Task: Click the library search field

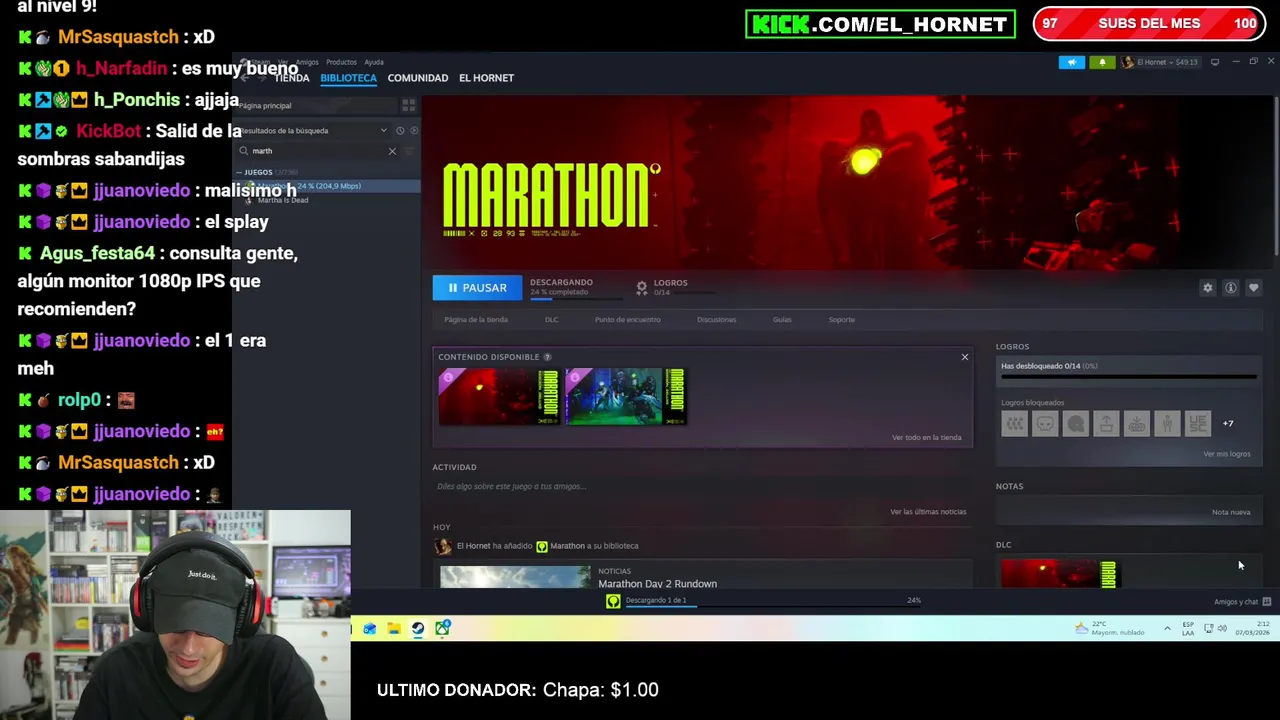Action: point(318,151)
